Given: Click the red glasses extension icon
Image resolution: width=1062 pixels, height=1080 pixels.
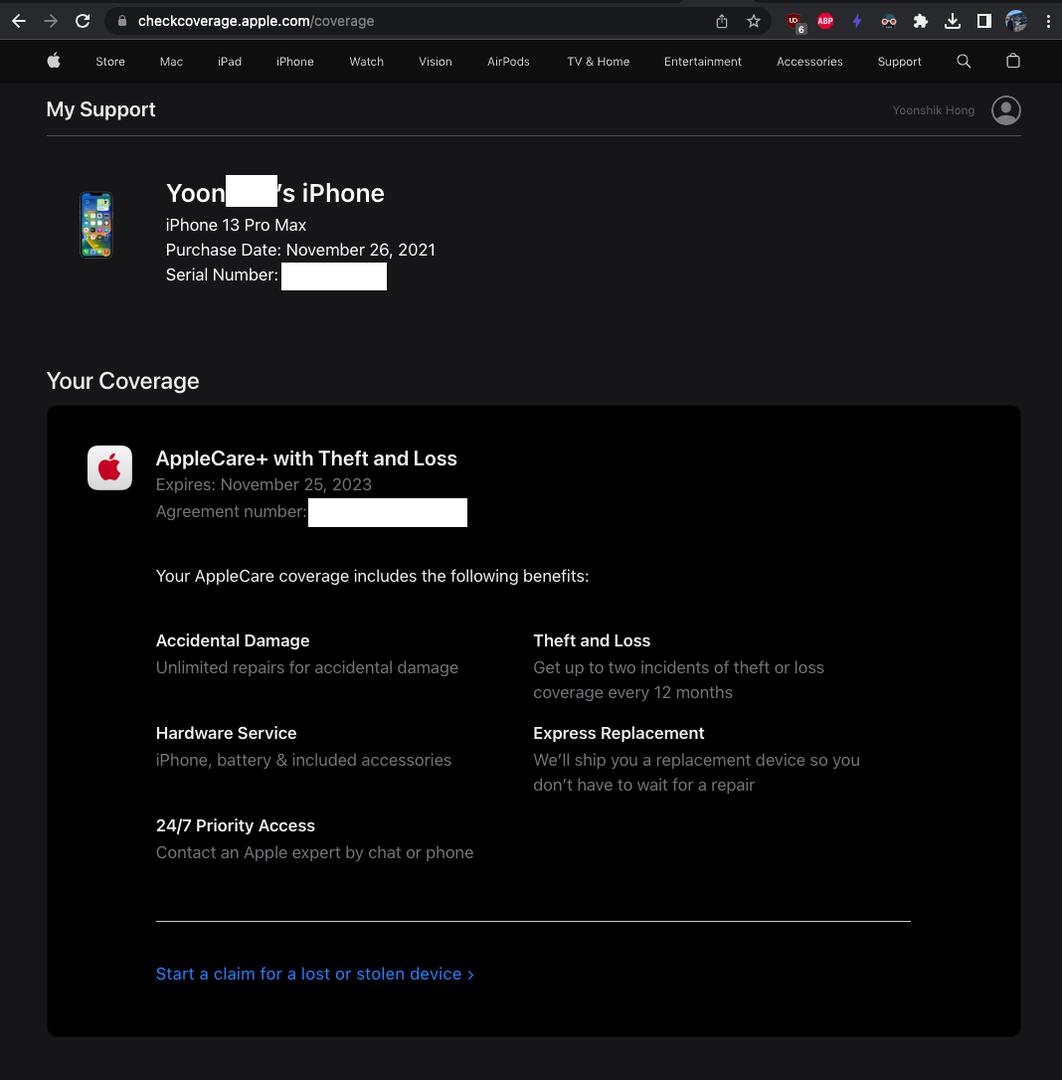Looking at the screenshot, I should [x=888, y=21].
